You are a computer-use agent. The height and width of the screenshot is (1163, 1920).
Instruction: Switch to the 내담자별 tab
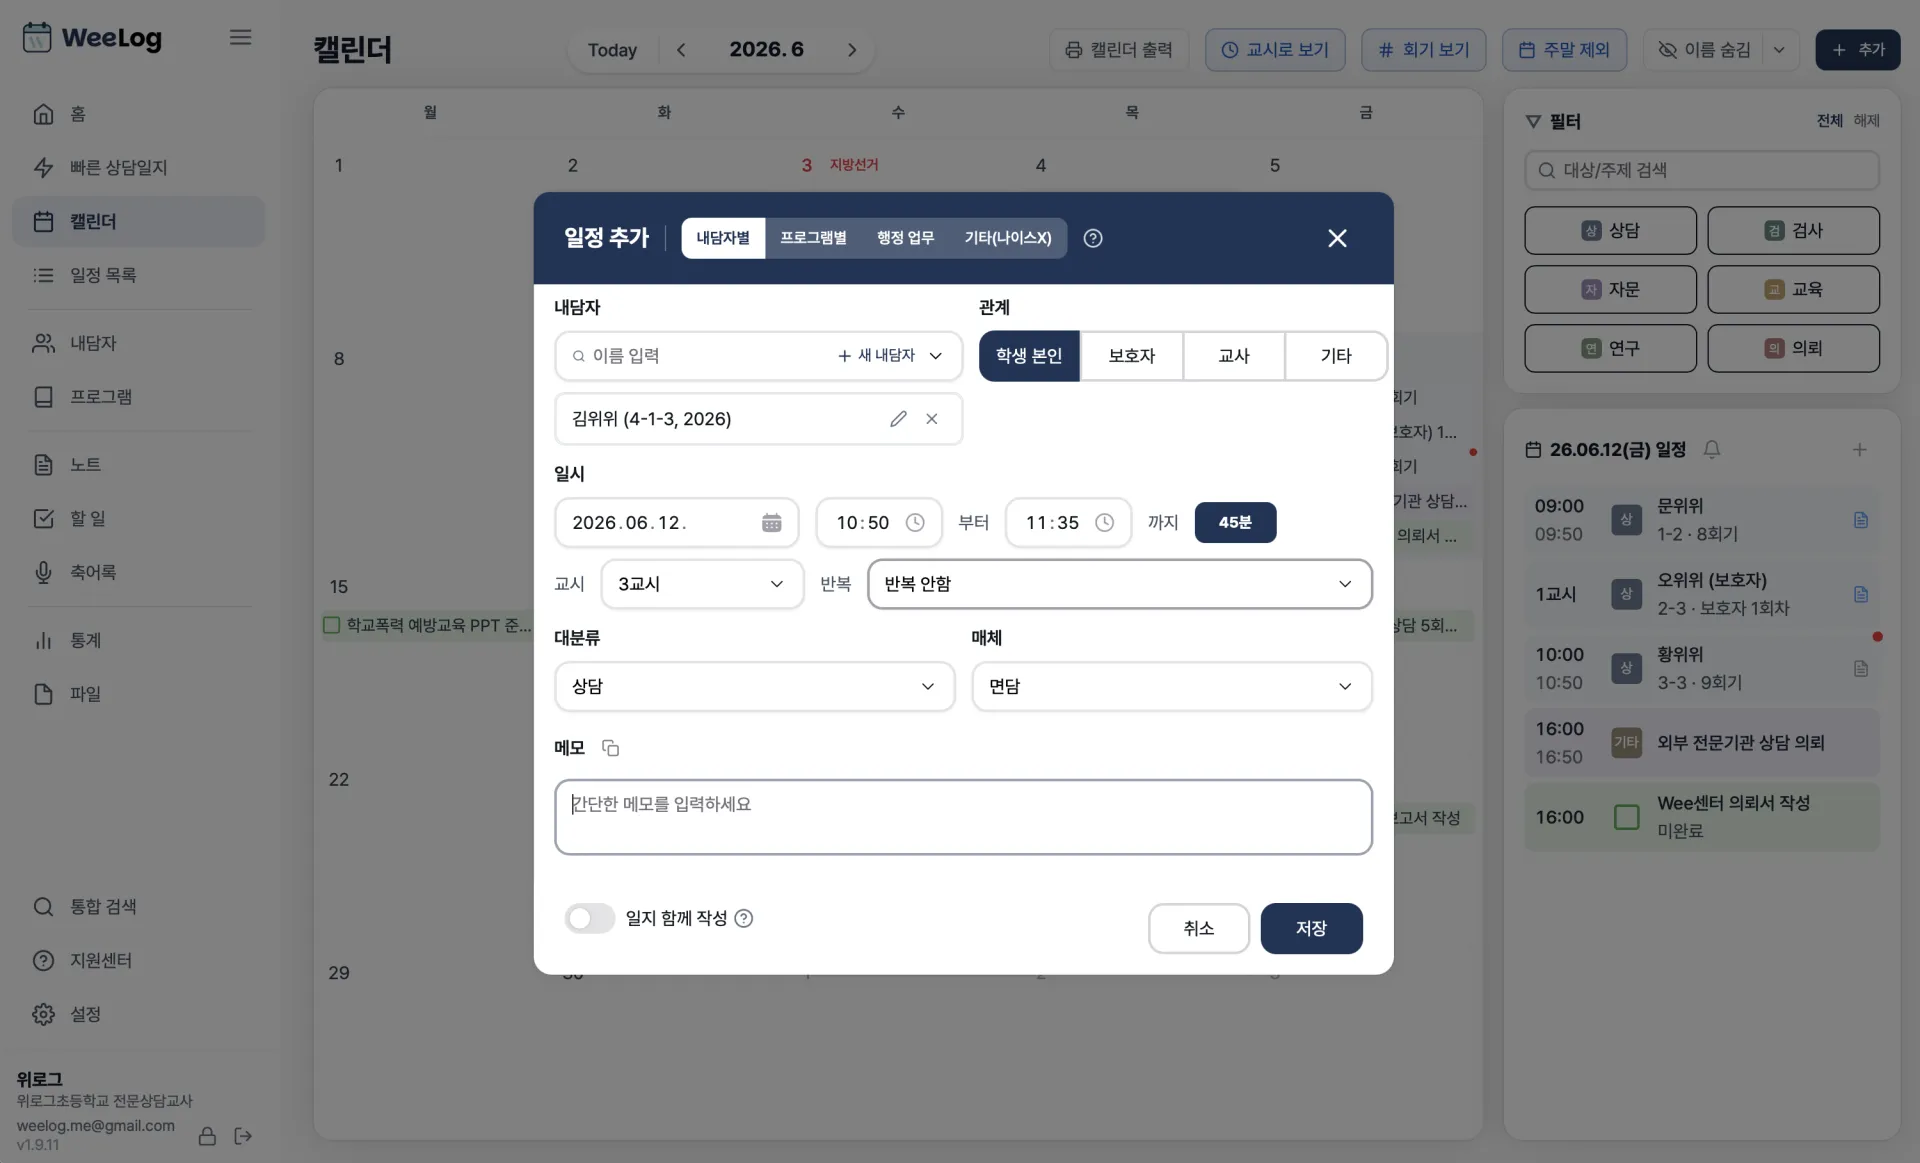(x=723, y=238)
